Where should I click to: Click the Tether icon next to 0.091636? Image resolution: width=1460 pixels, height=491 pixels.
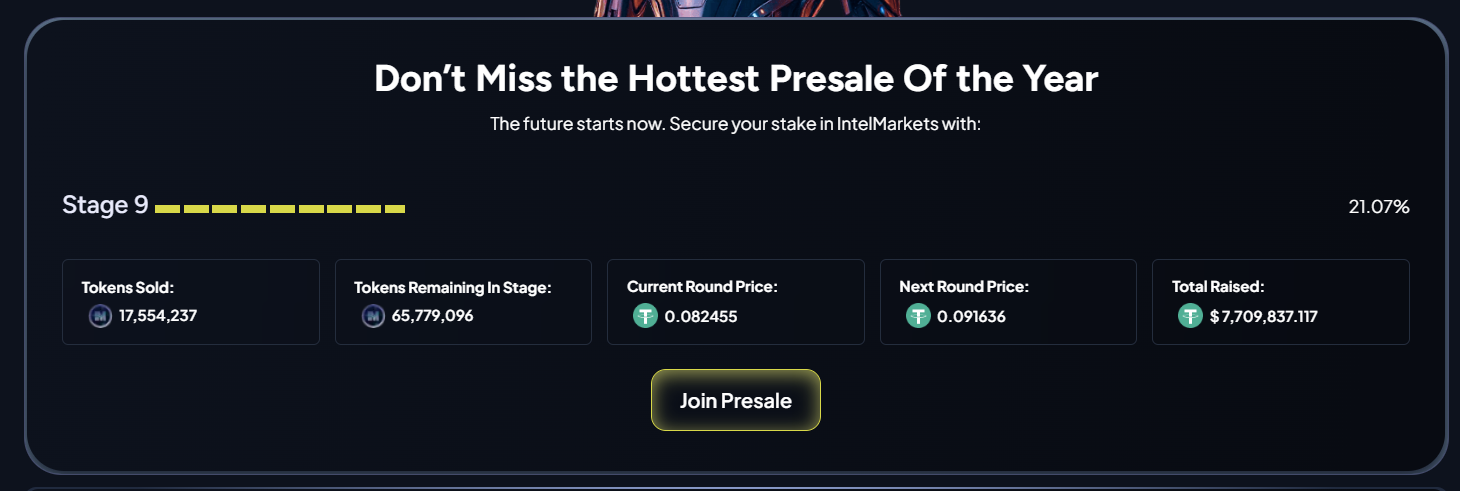tap(918, 316)
